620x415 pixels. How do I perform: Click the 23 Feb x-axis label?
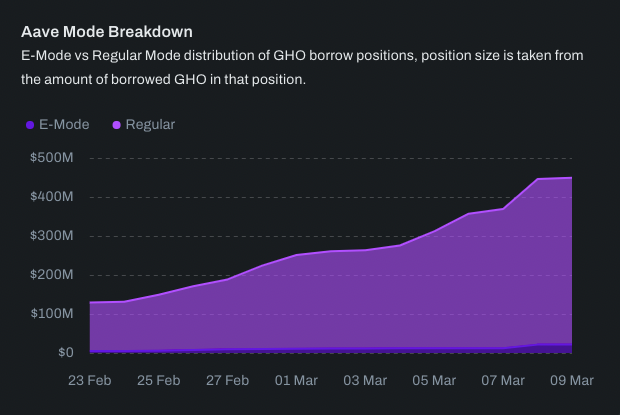[x=90, y=380]
